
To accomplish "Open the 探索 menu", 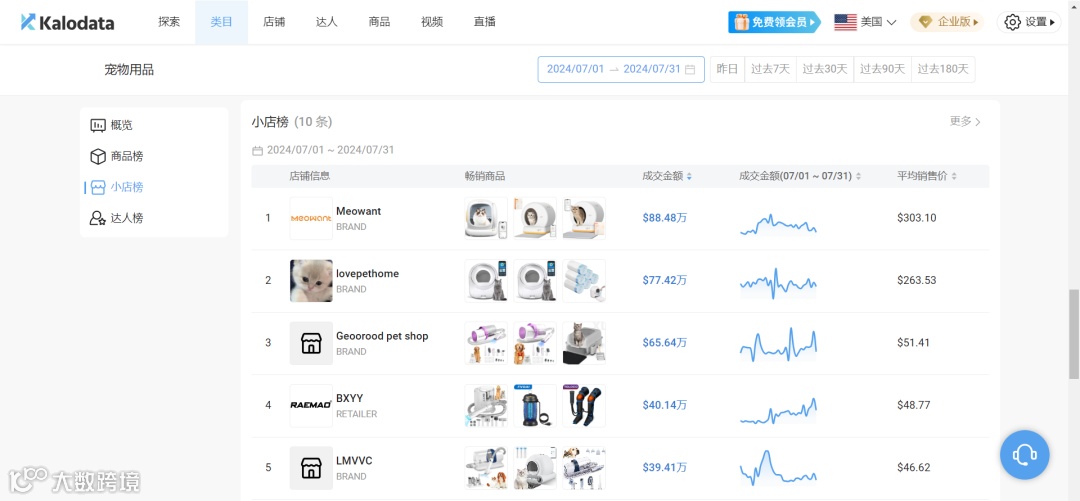I will click(169, 22).
